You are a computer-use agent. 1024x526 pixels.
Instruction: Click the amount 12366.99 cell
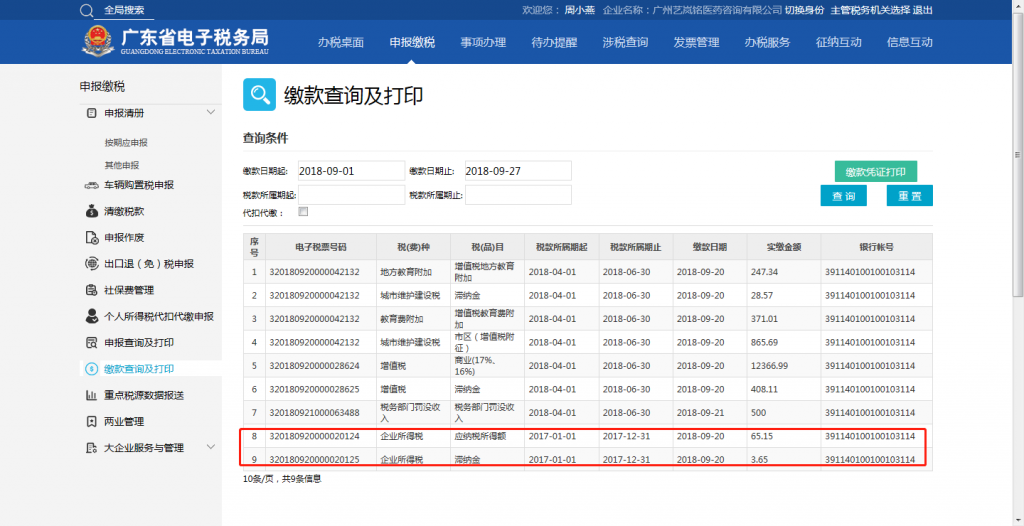(x=784, y=365)
